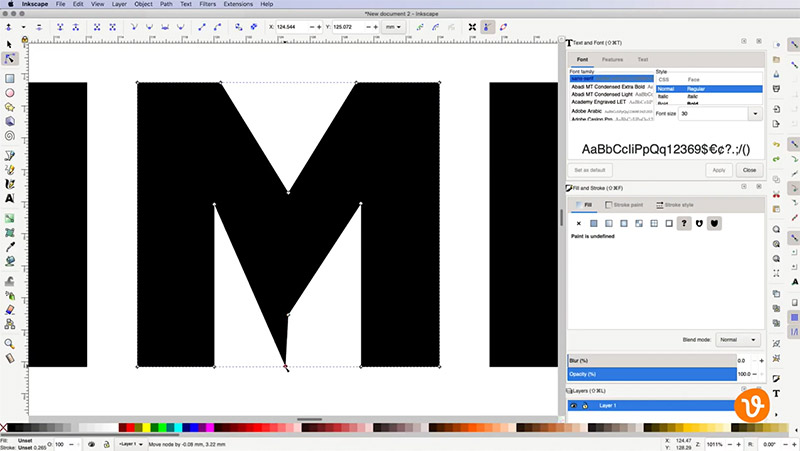This screenshot has width=800, height=451.
Task: Open the Blend mode Normal dropdown
Action: coord(738,340)
